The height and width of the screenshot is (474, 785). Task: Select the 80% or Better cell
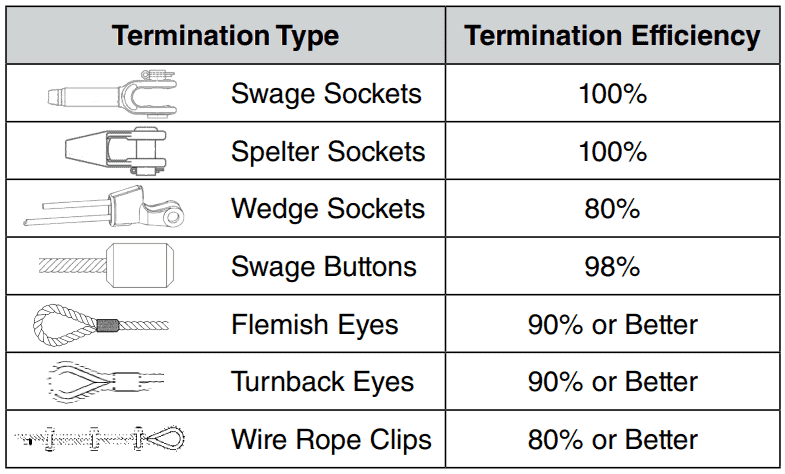[x=612, y=440]
